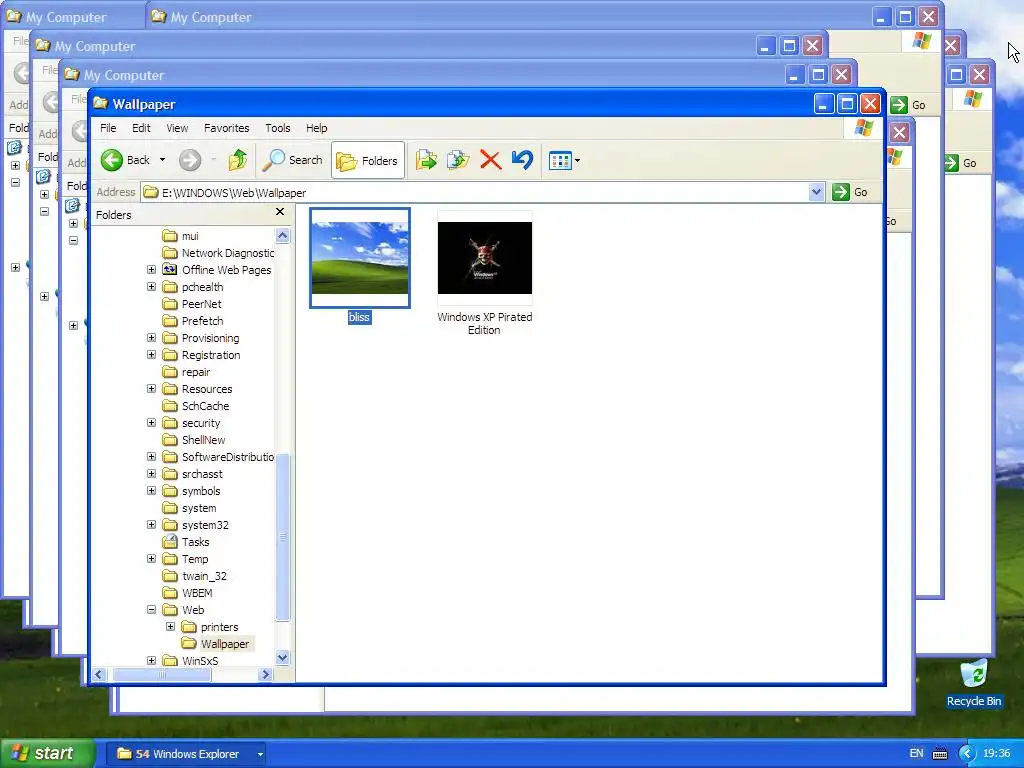Open the Favorites menu
1024x768 pixels.
(x=227, y=128)
